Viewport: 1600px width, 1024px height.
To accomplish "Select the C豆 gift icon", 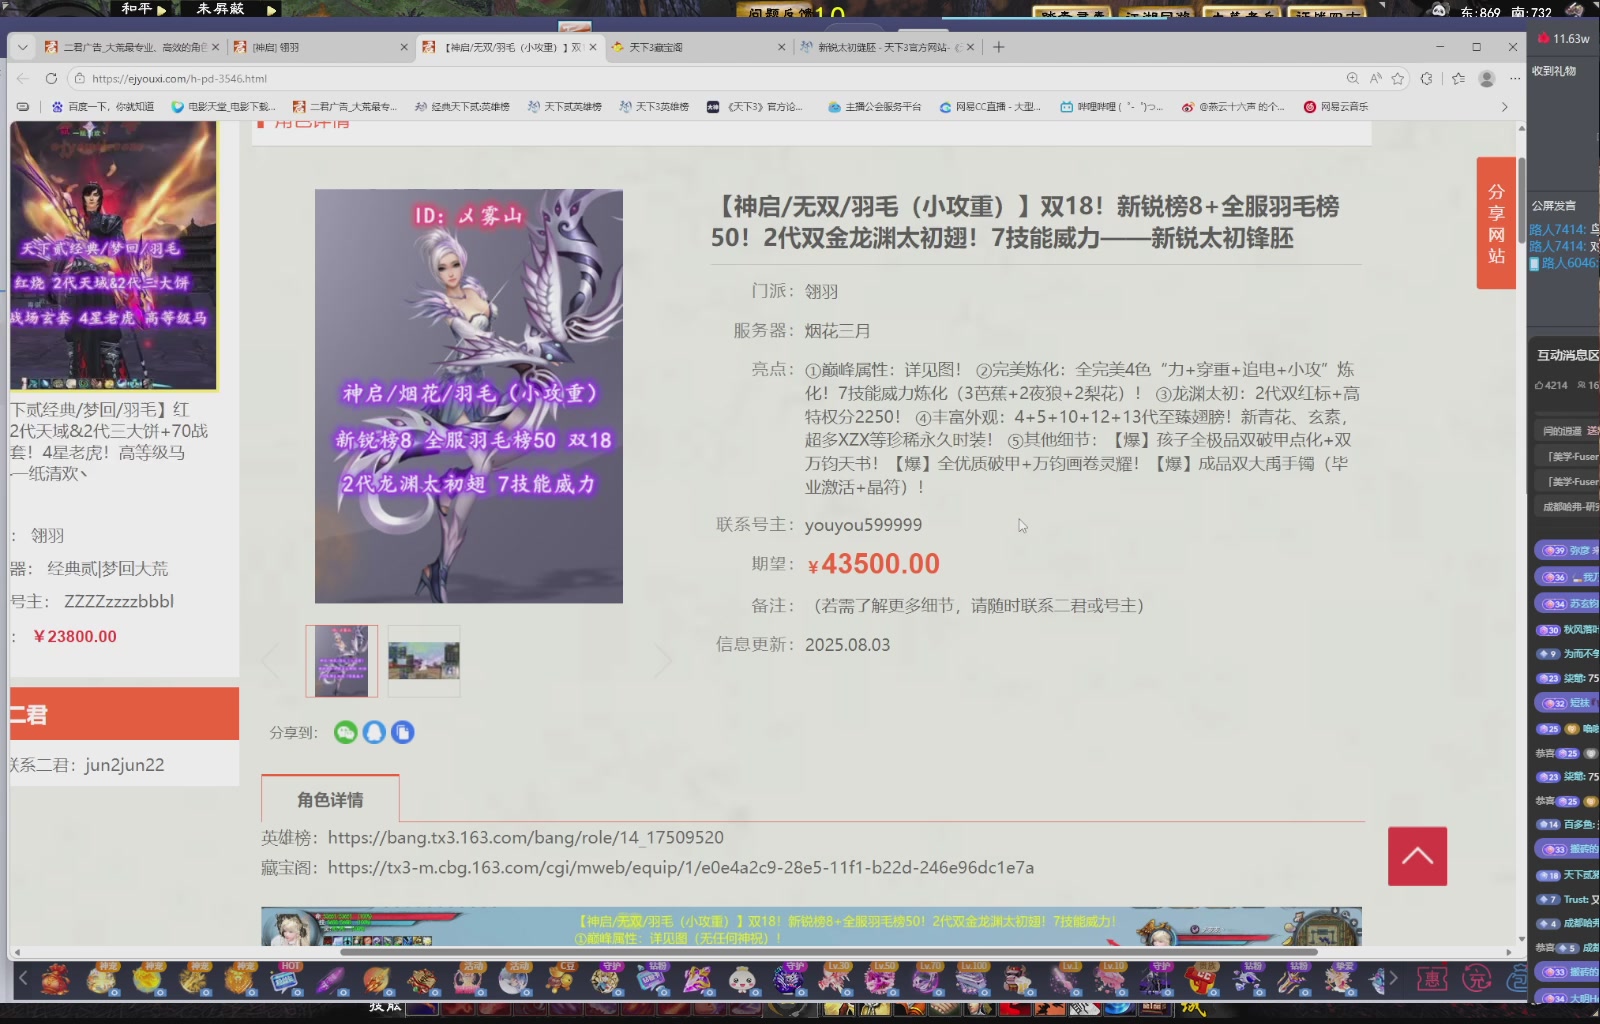I will coord(560,982).
